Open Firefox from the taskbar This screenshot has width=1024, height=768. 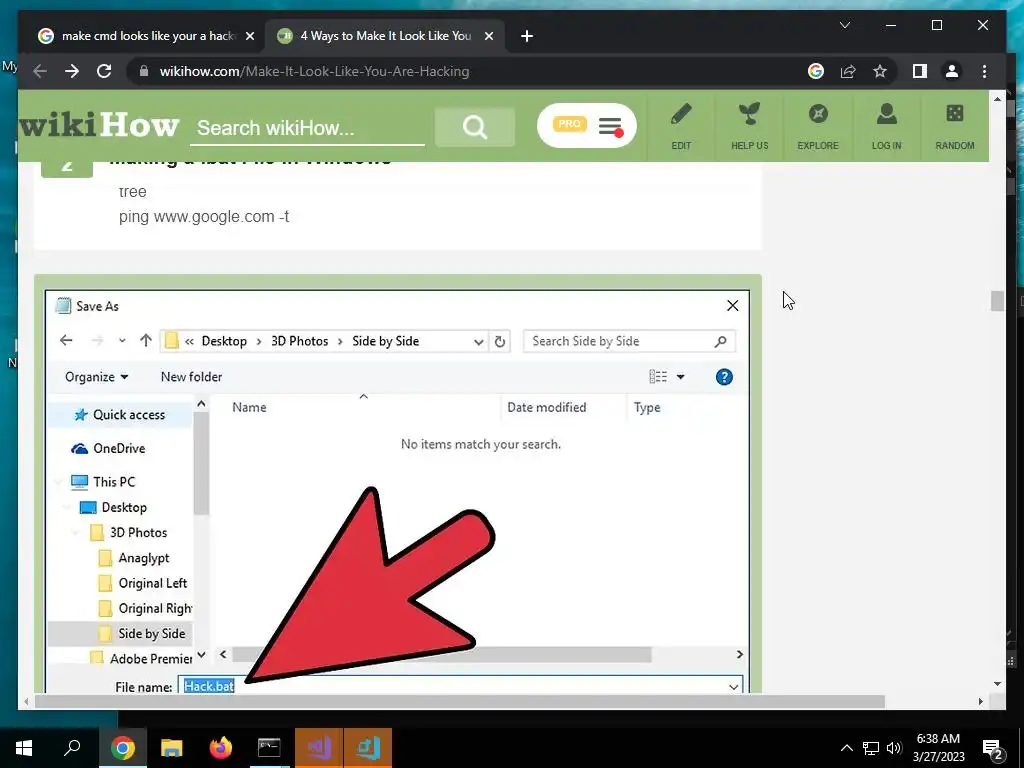tap(221, 748)
